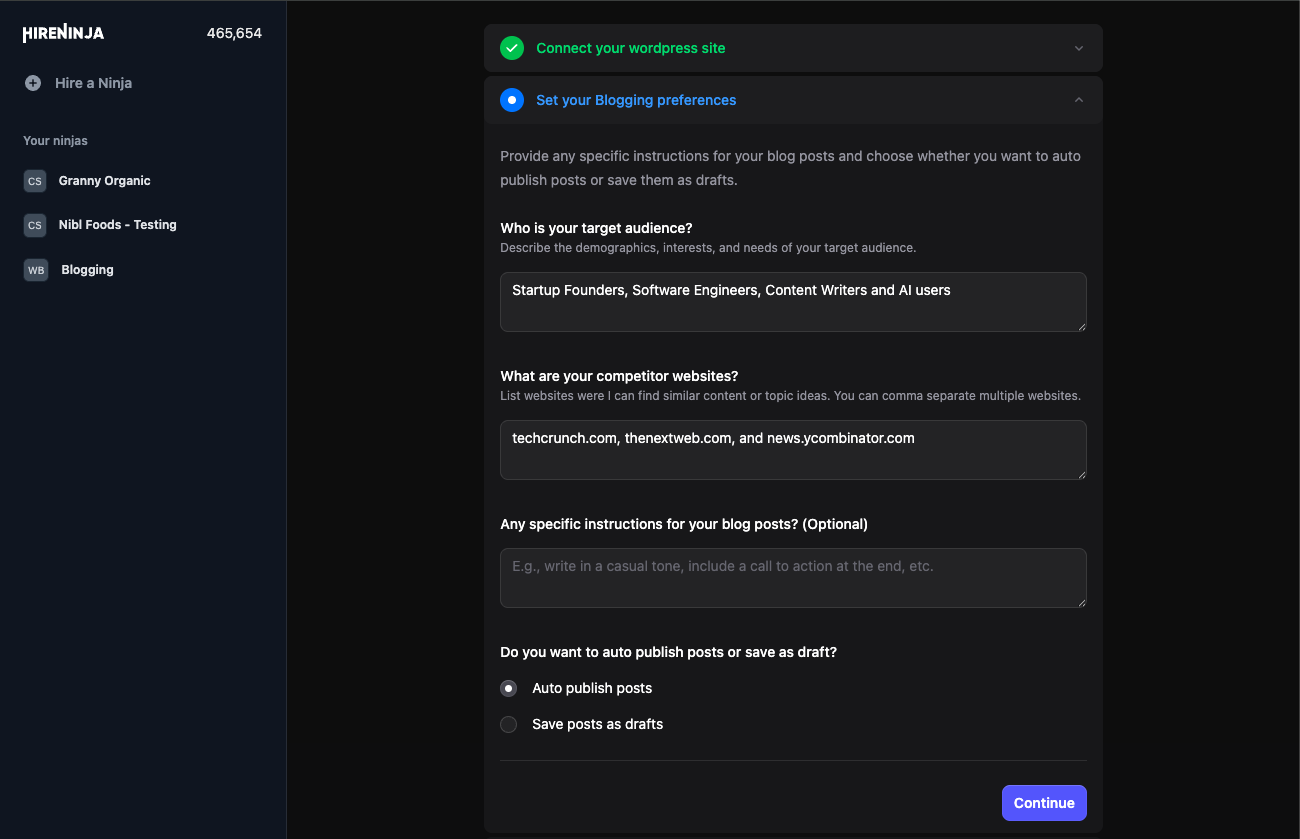Image resolution: width=1300 pixels, height=839 pixels.
Task: Click the Hire a Ninja link
Action: tap(94, 83)
